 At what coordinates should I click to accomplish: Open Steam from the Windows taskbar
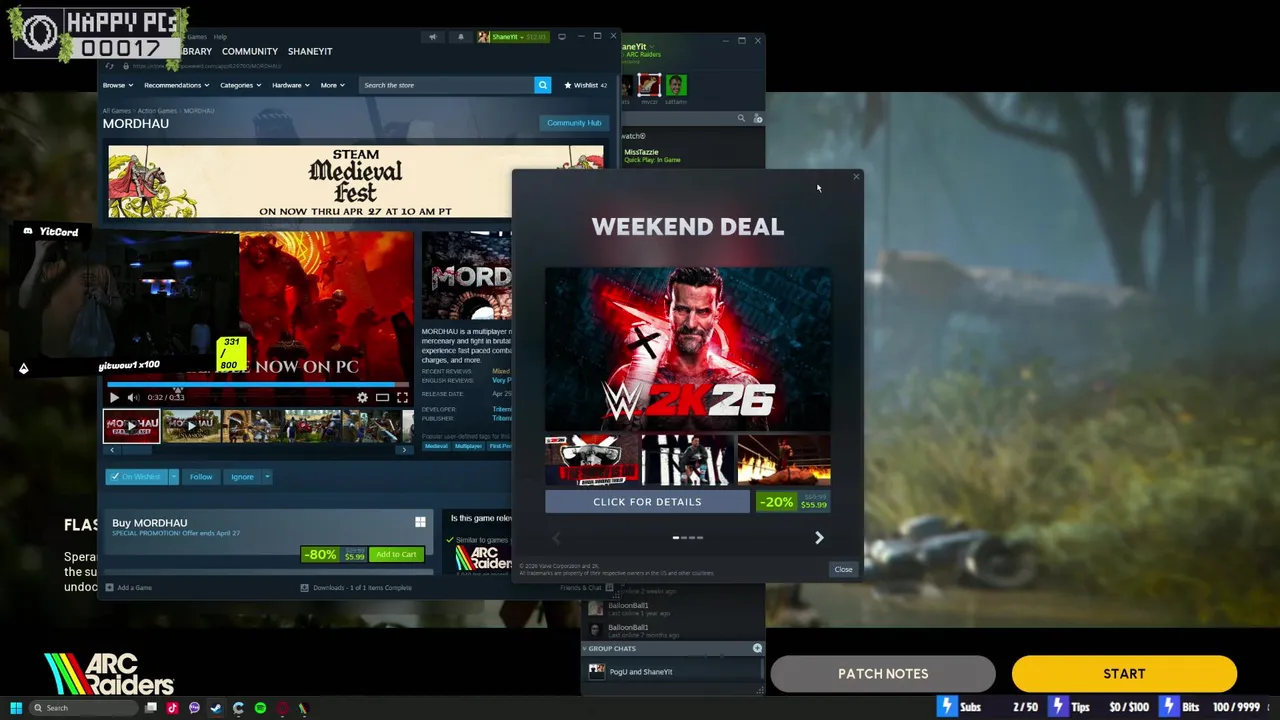click(216, 708)
